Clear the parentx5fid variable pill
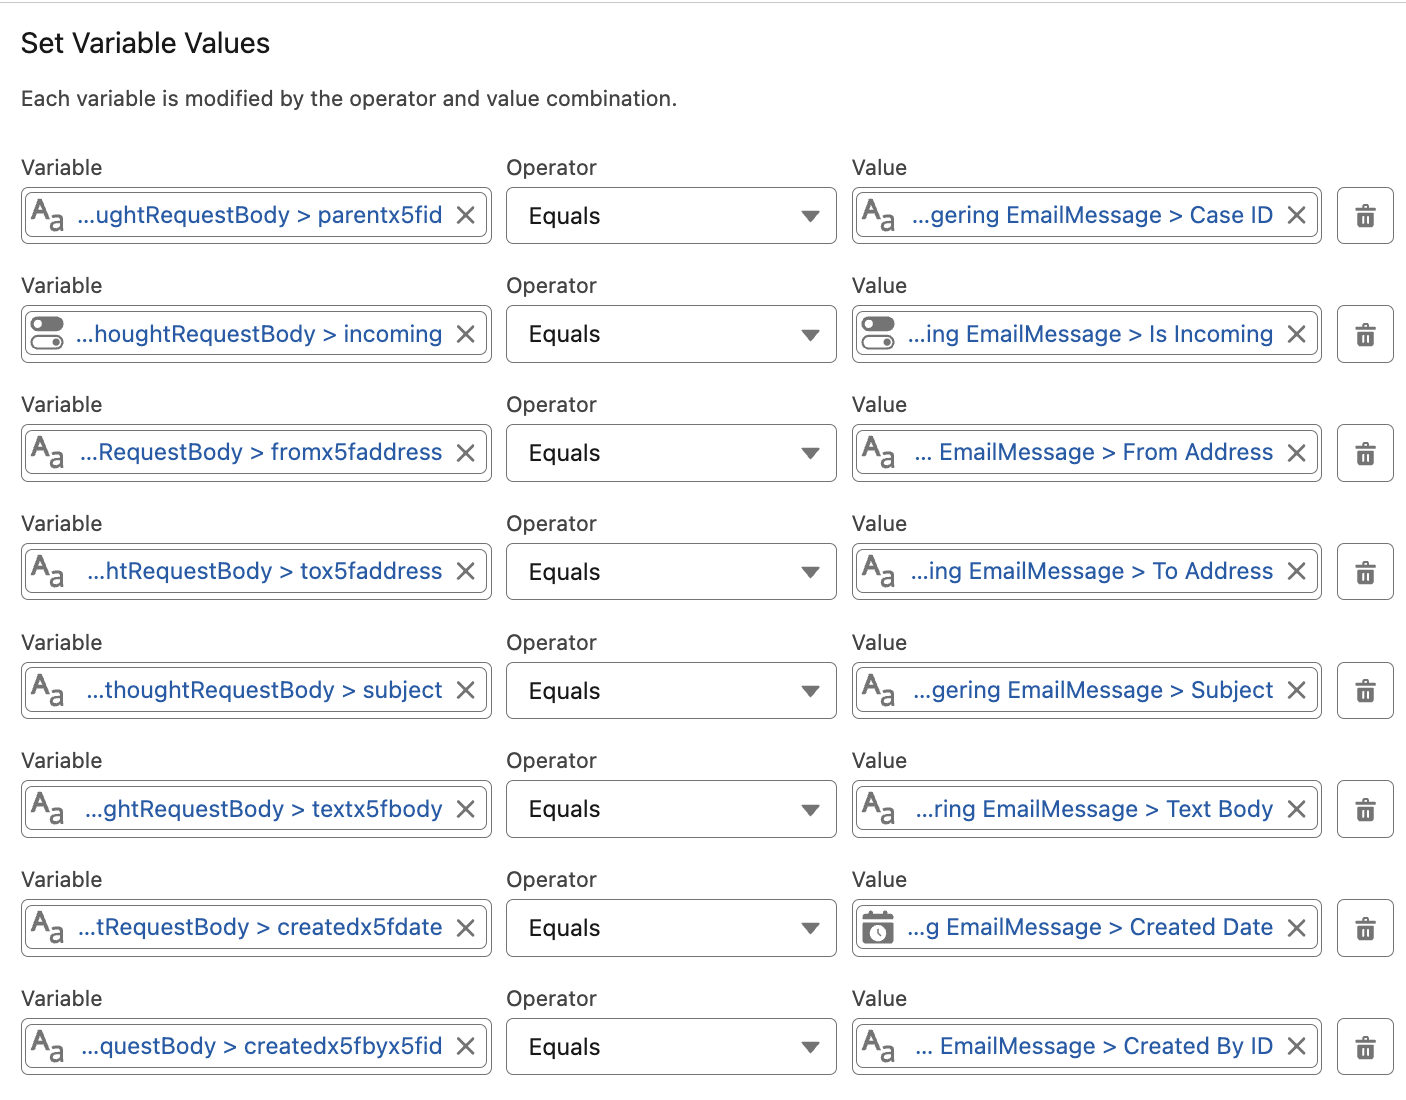This screenshot has height=1100, width=1406. click(465, 216)
